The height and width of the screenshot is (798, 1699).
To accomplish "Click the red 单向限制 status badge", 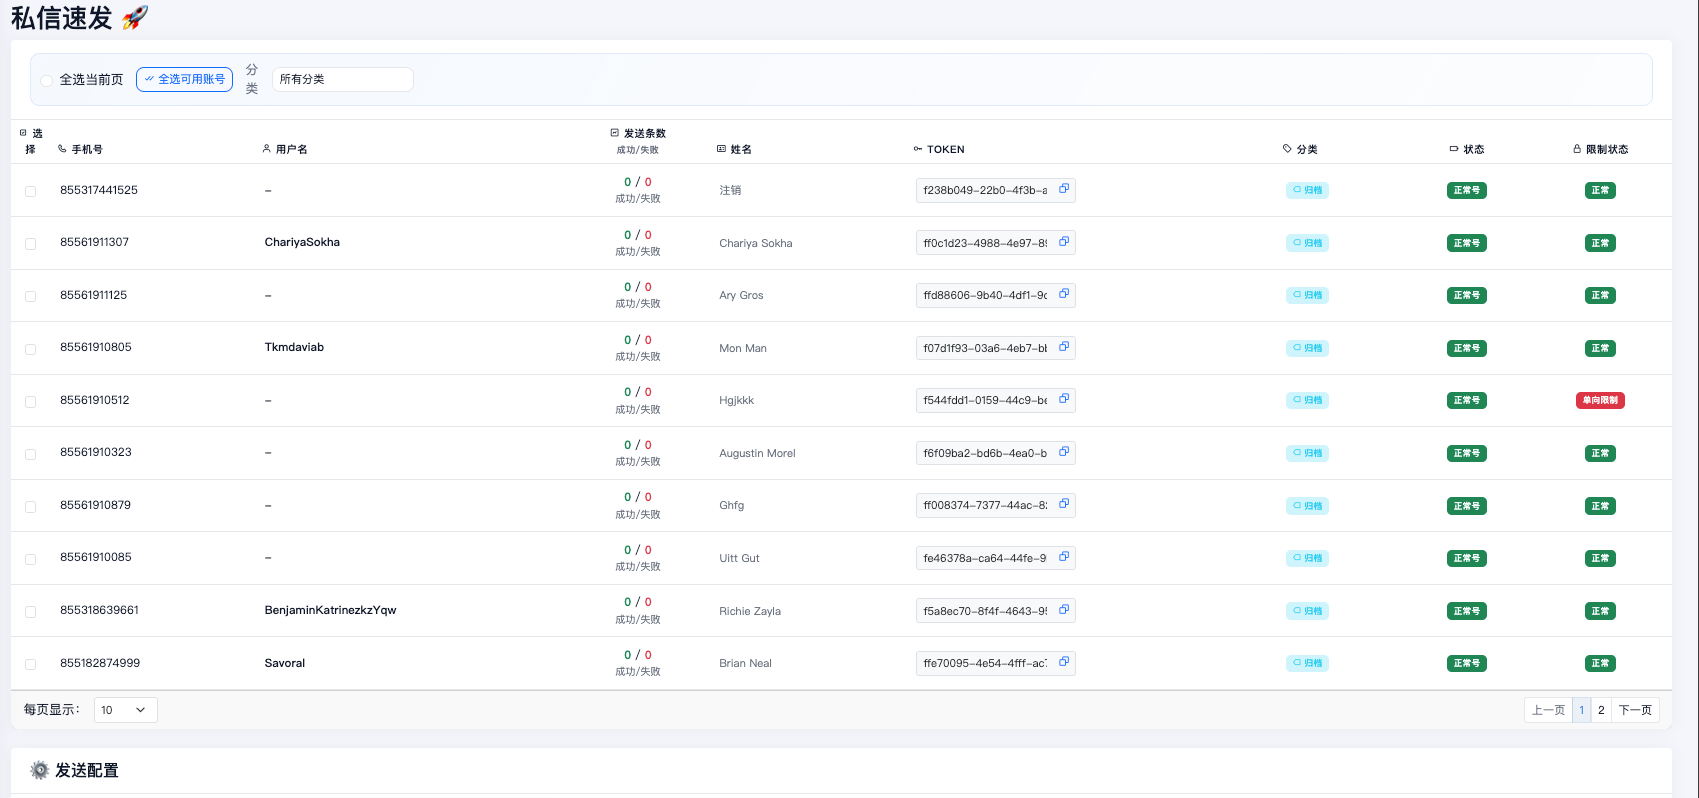I will (x=1600, y=400).
